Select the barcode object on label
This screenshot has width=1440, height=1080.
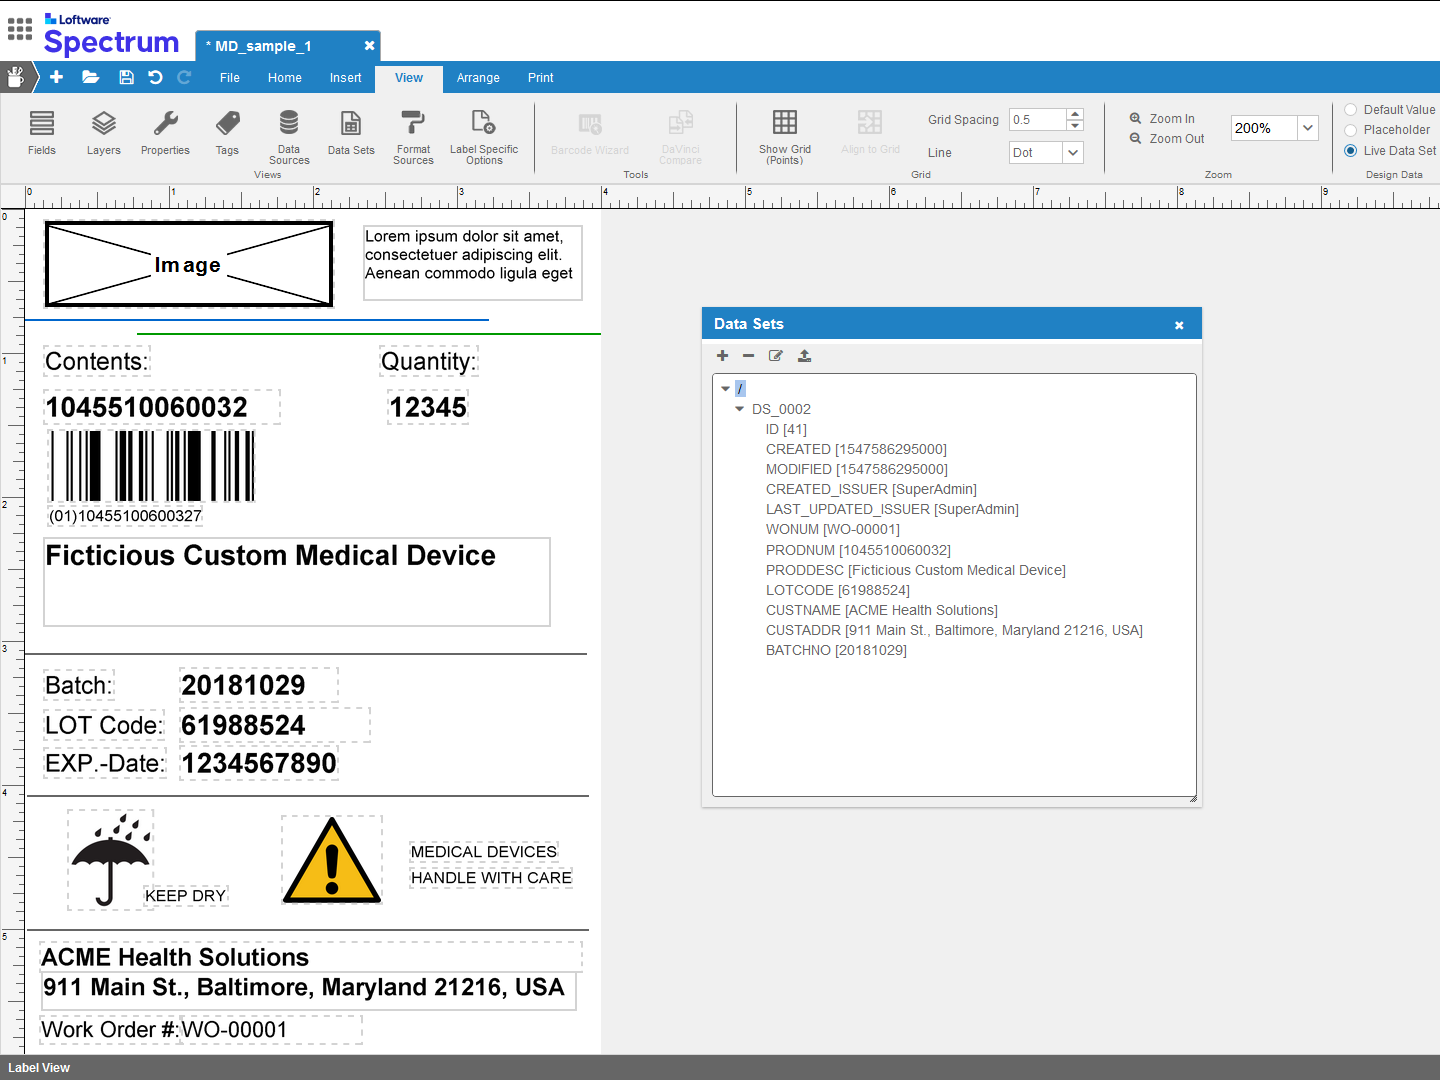(x=152, y=466)
